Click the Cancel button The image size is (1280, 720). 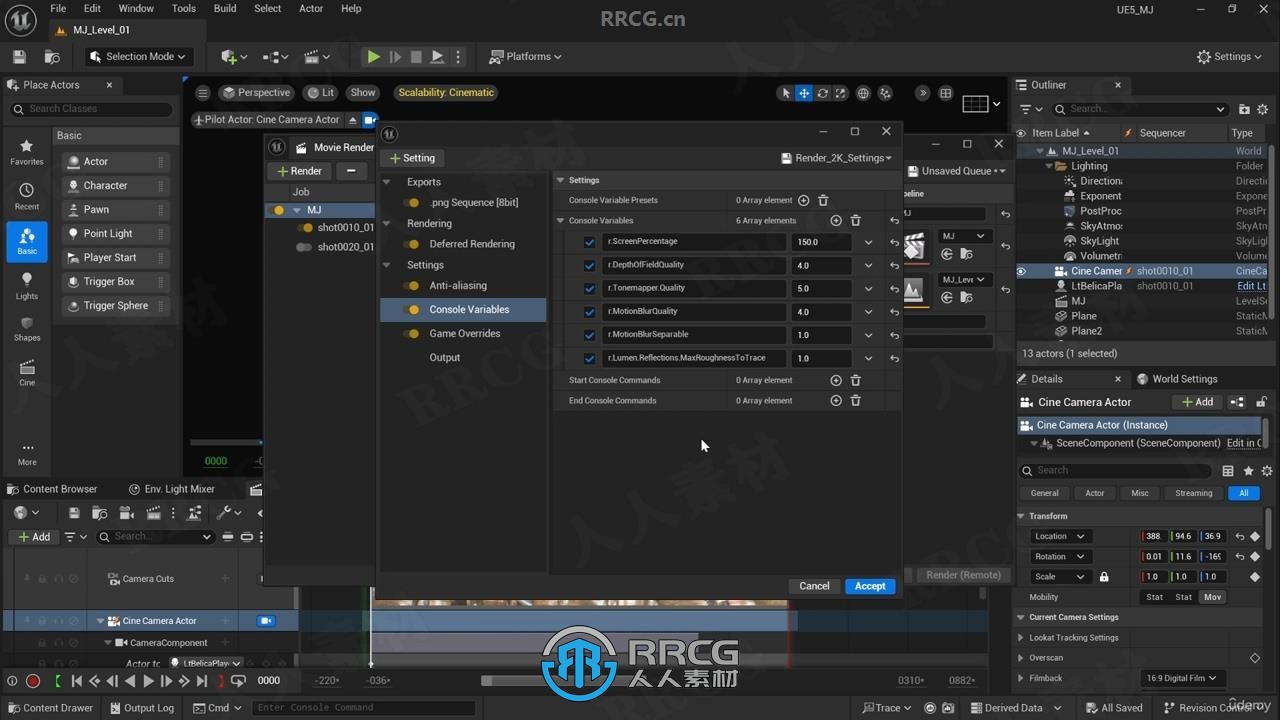tap(814, 586)
